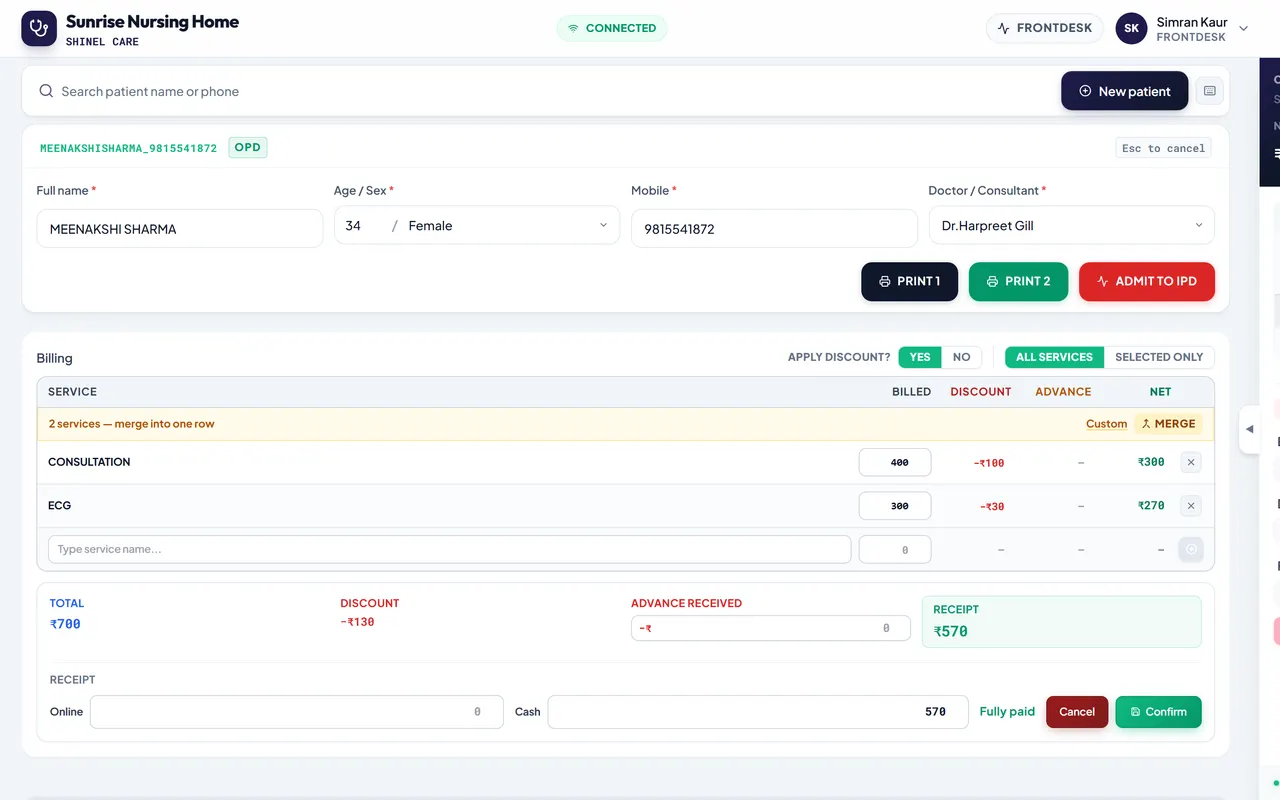Viewport: 1280px width, 800px height.
Task: Focus the Advance Received amount field
Action: [771, 628]
